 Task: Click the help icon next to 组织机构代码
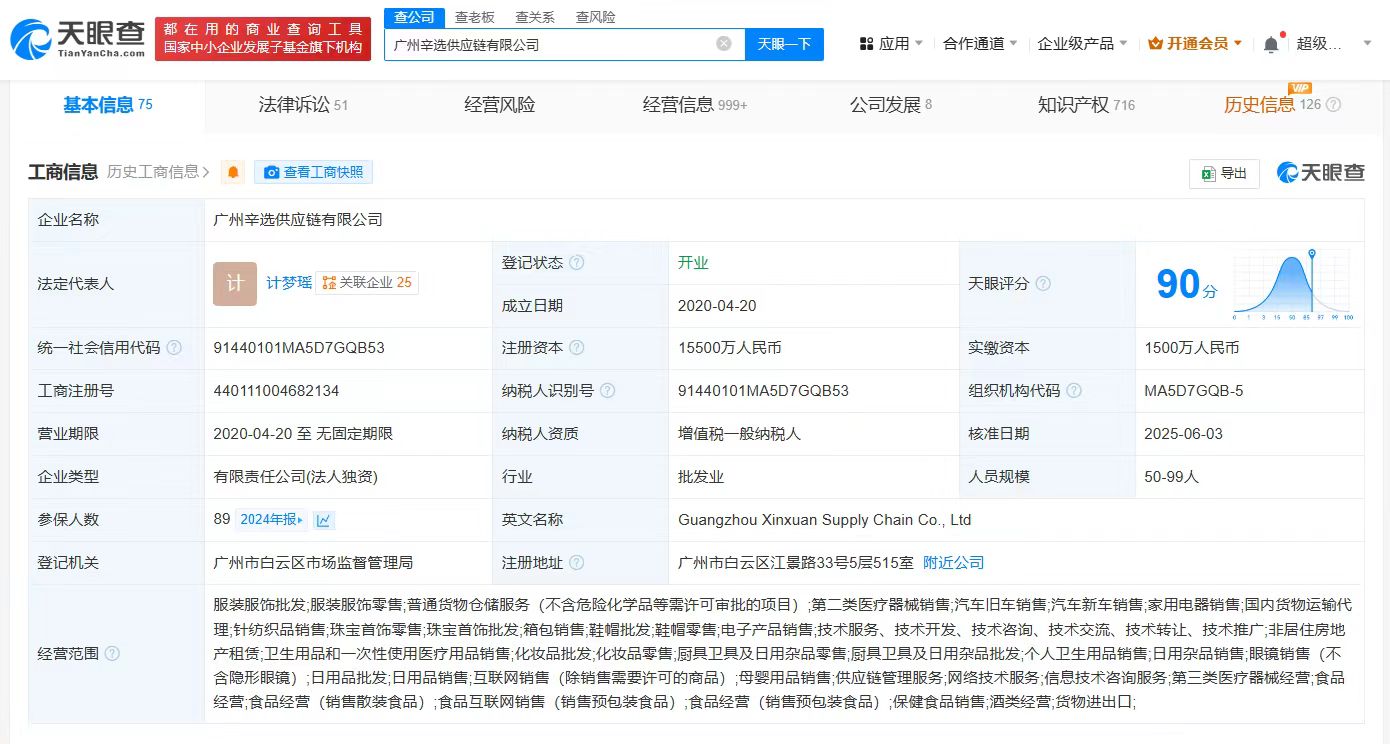(1074, 391)
